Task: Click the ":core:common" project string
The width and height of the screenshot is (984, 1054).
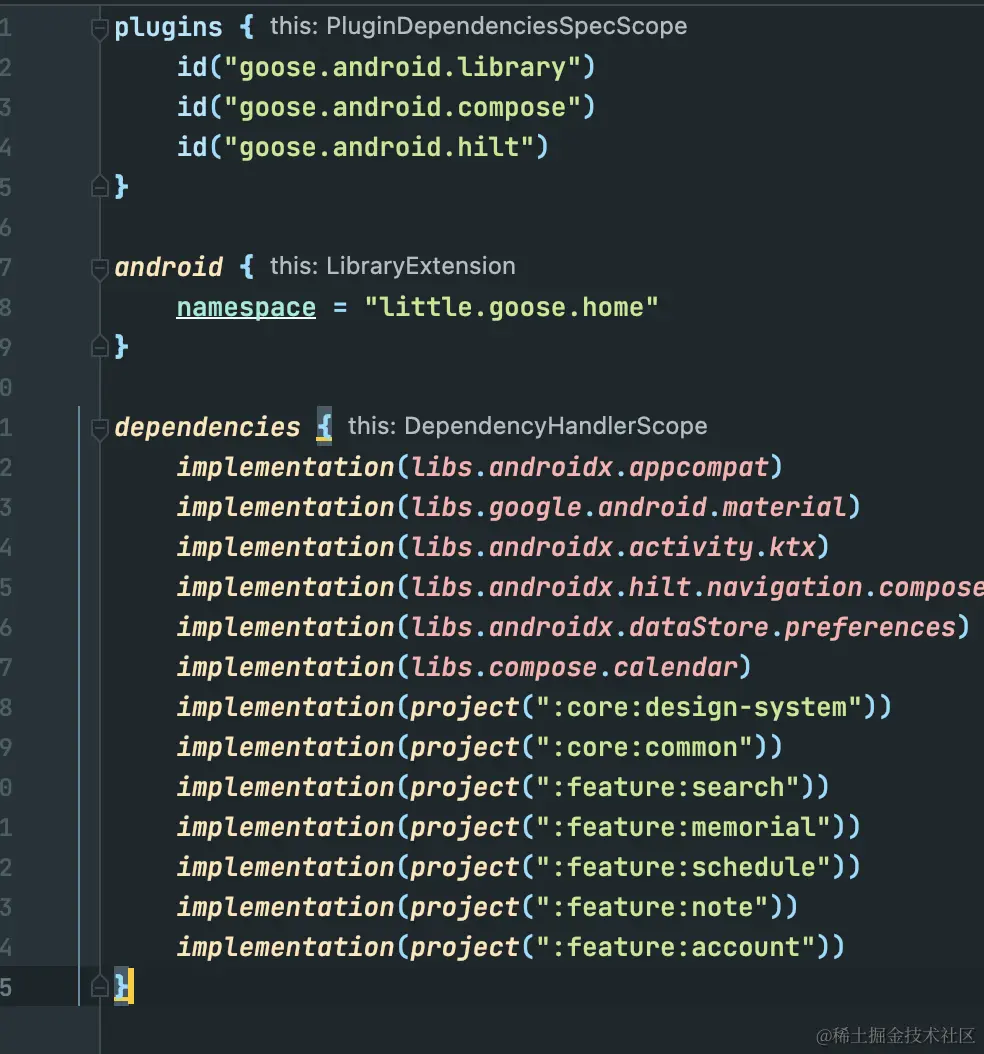Action: (644, 747)
